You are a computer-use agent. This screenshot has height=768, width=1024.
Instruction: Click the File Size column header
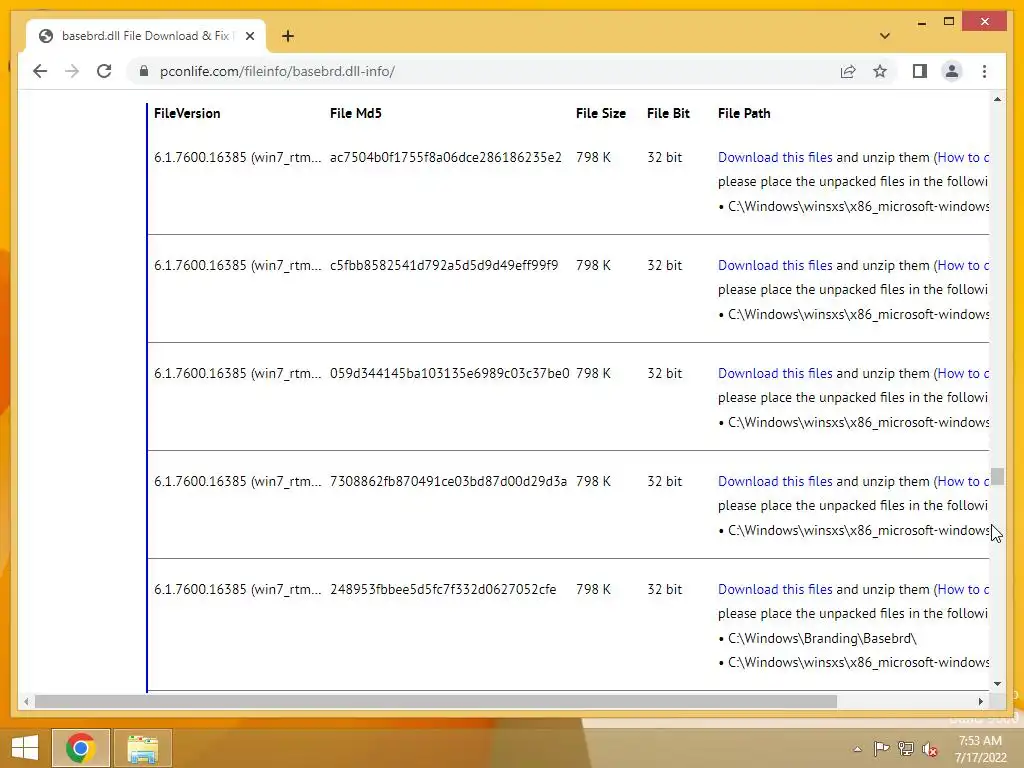[x=601, y=113]
